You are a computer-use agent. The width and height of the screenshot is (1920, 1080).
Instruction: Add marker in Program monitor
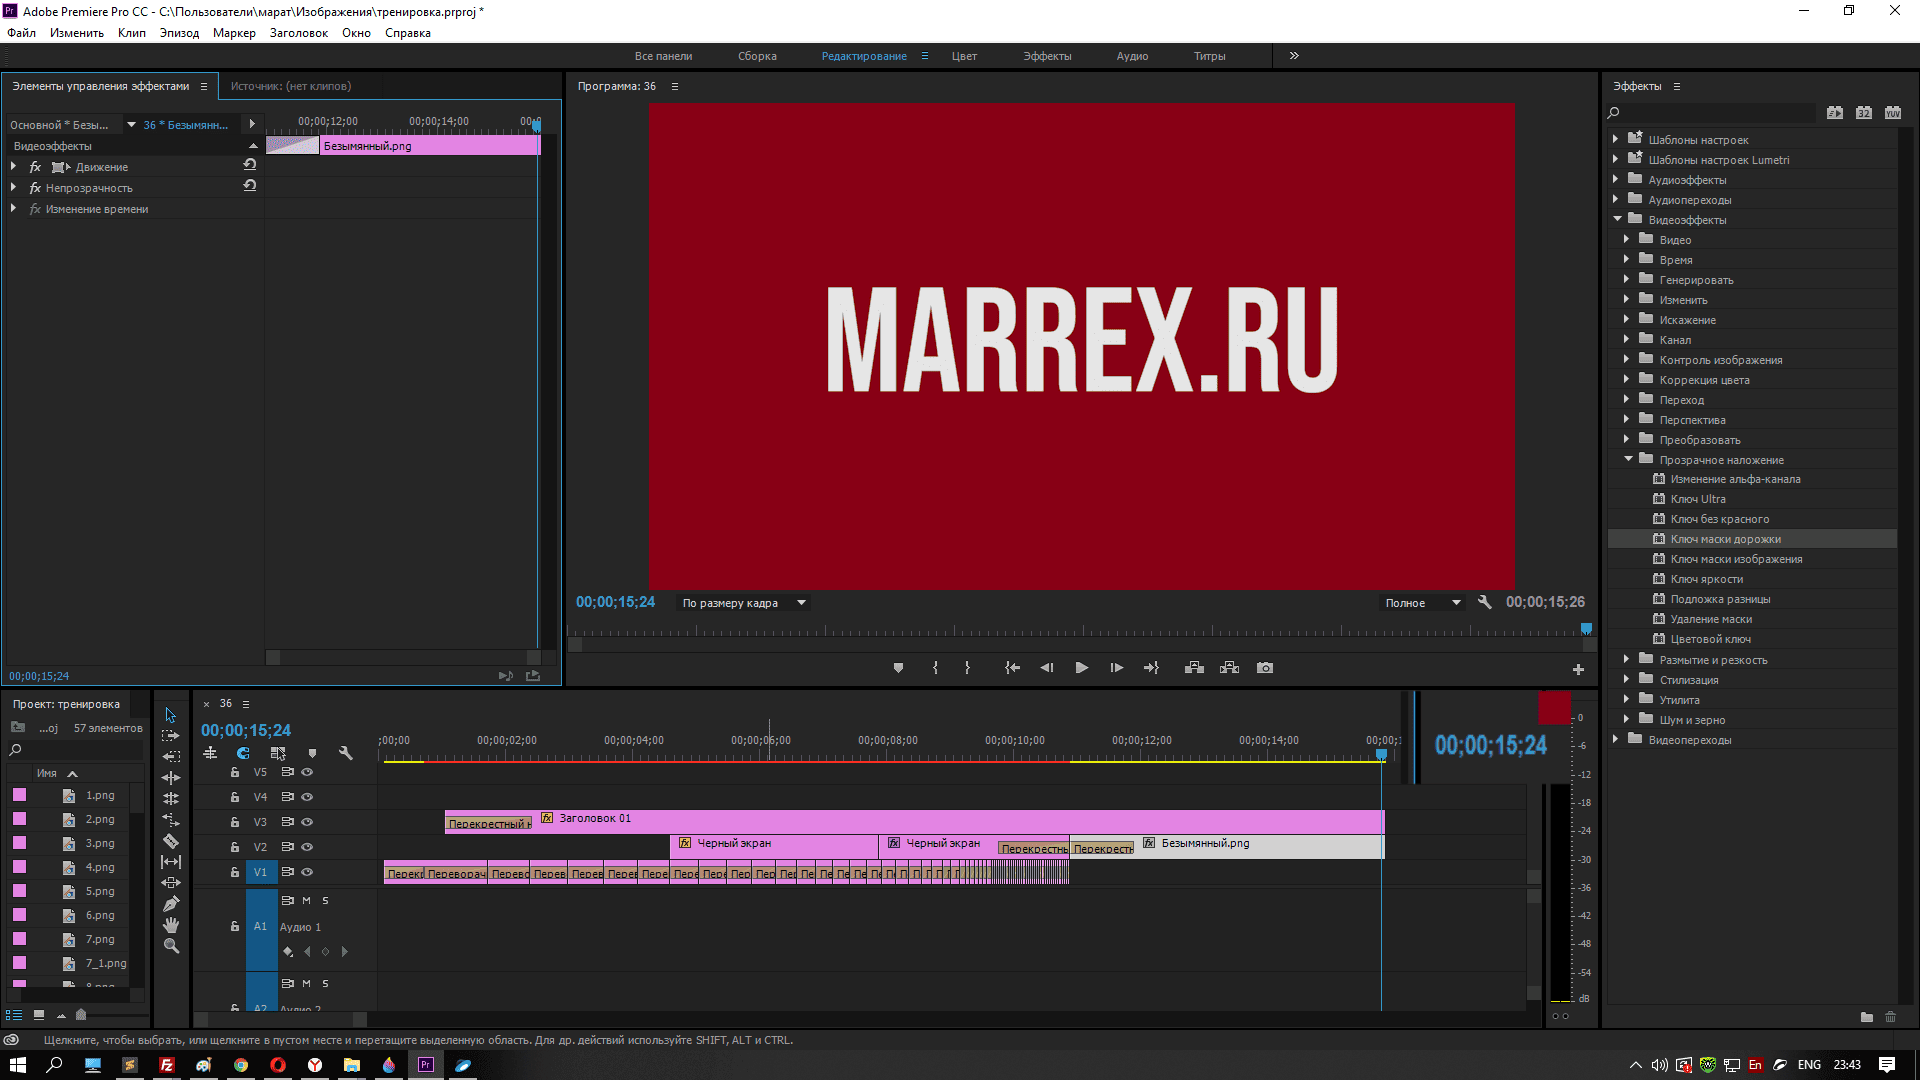coord(898,668)
